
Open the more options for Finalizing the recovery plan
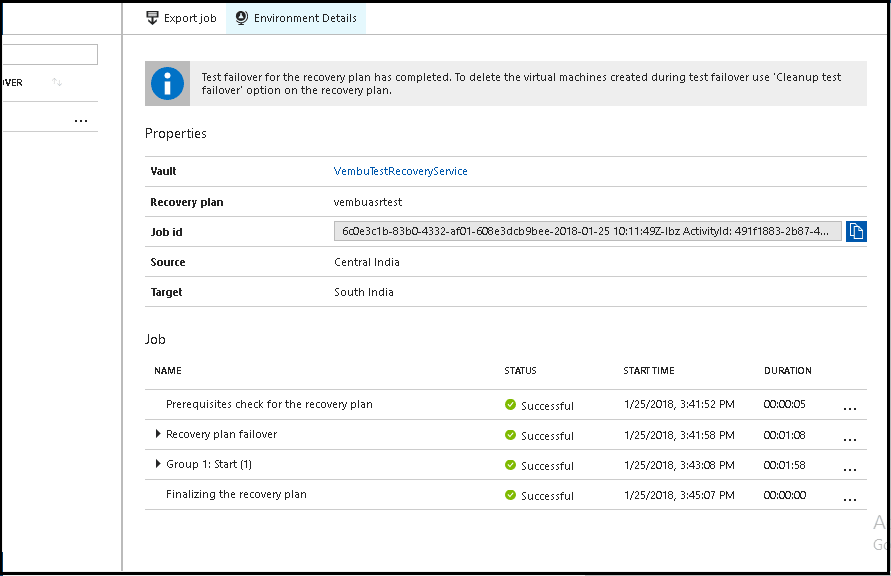[x=850, y=499]
